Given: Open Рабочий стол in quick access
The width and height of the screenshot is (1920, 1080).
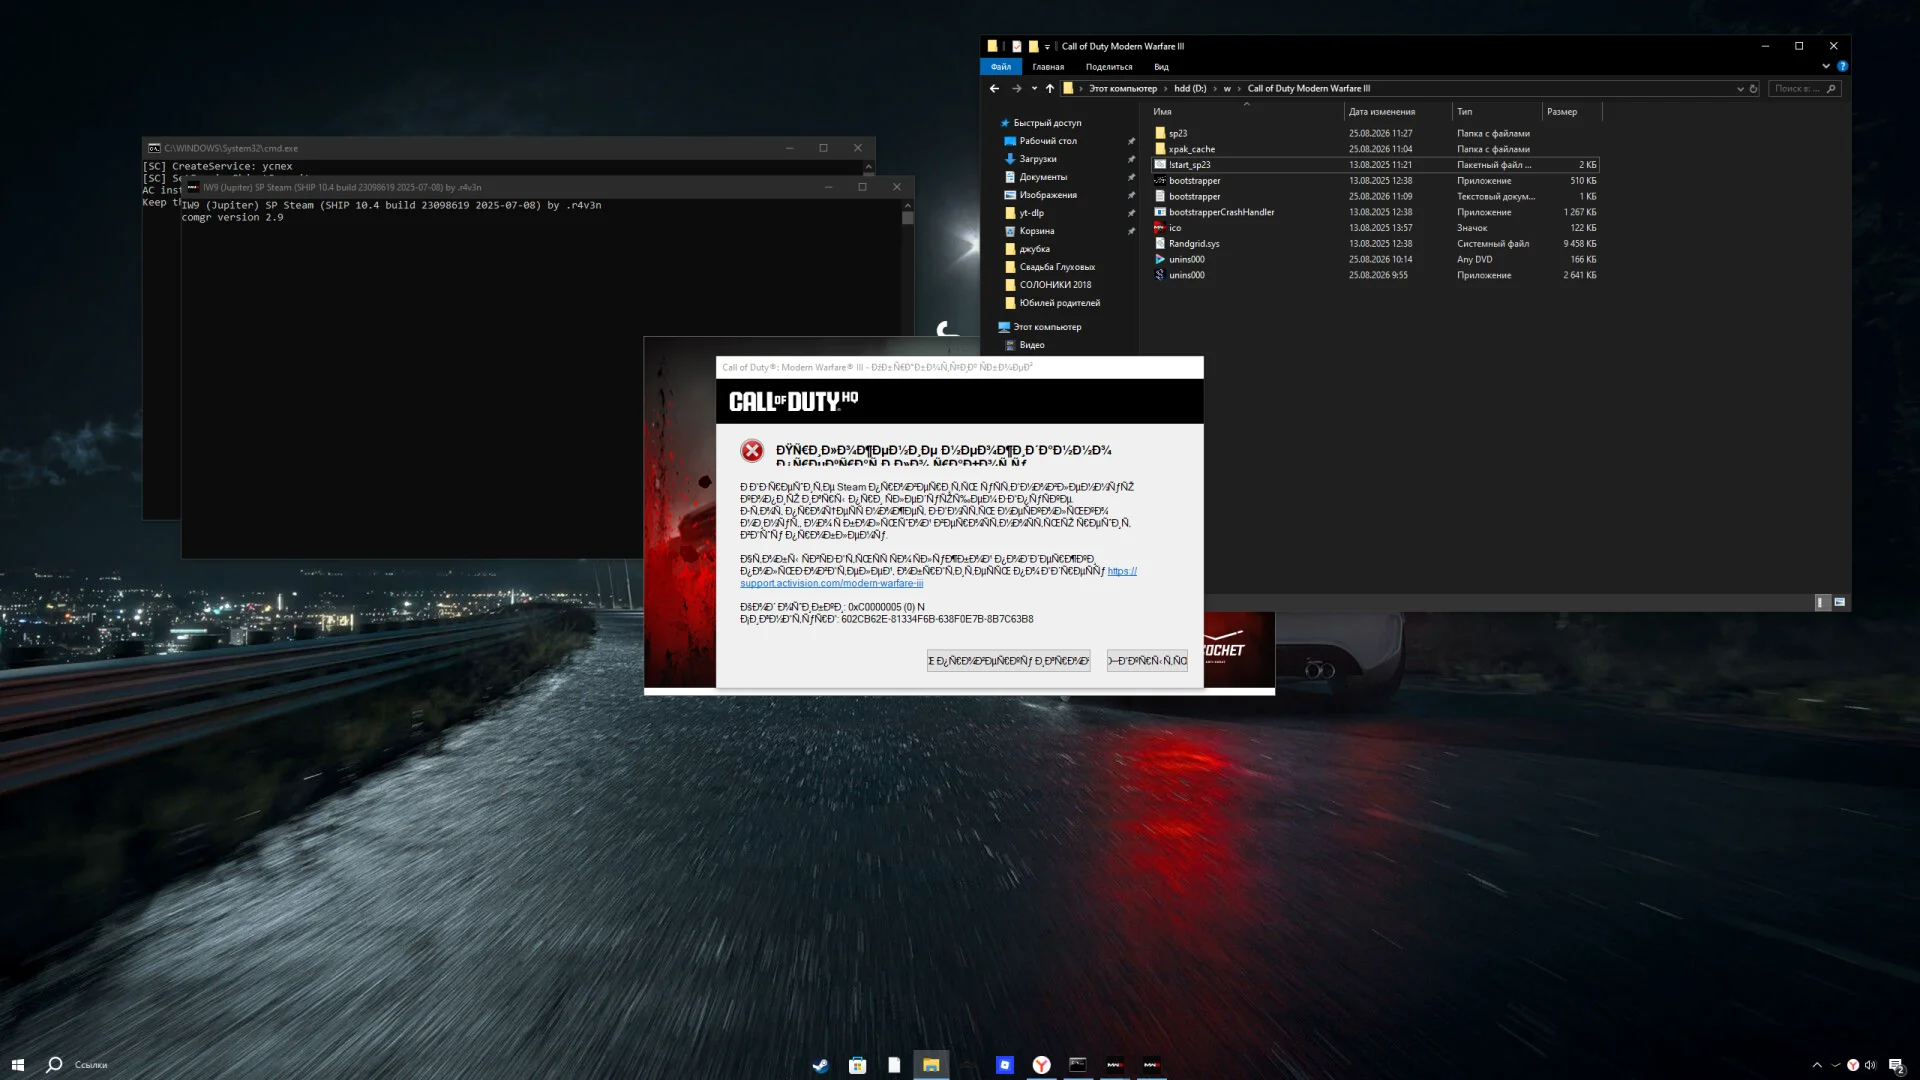Looking at the screenshot, I should coord(1048,141).
